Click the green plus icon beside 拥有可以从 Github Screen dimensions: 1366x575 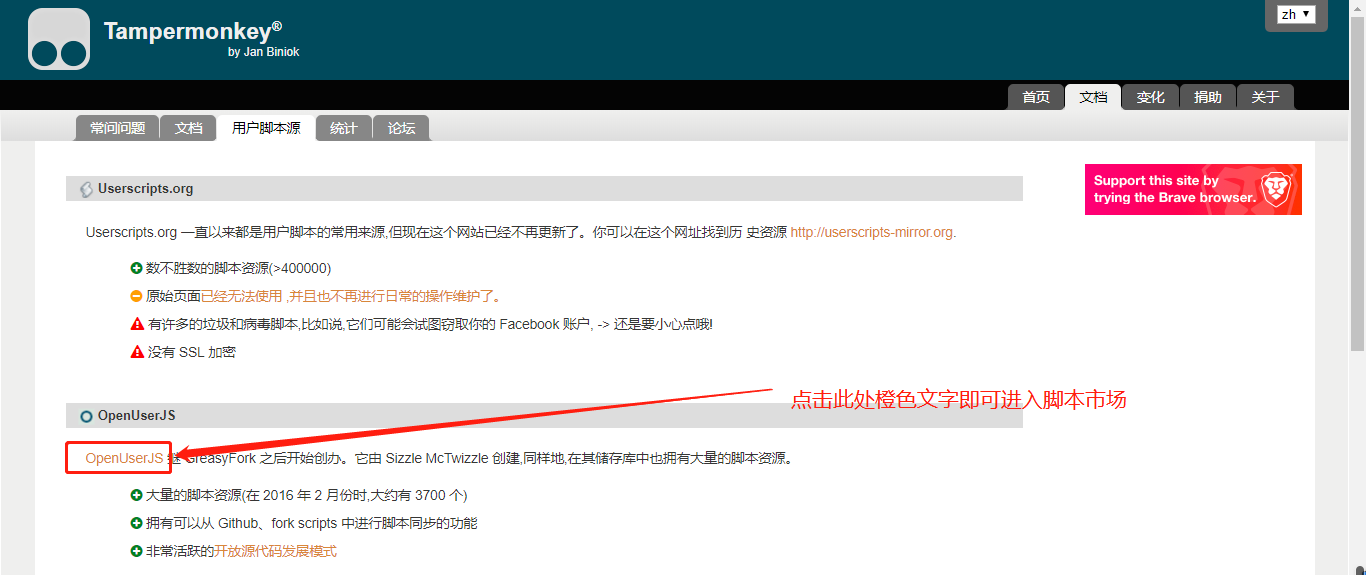pyautogui.click(x=137, y=523)
